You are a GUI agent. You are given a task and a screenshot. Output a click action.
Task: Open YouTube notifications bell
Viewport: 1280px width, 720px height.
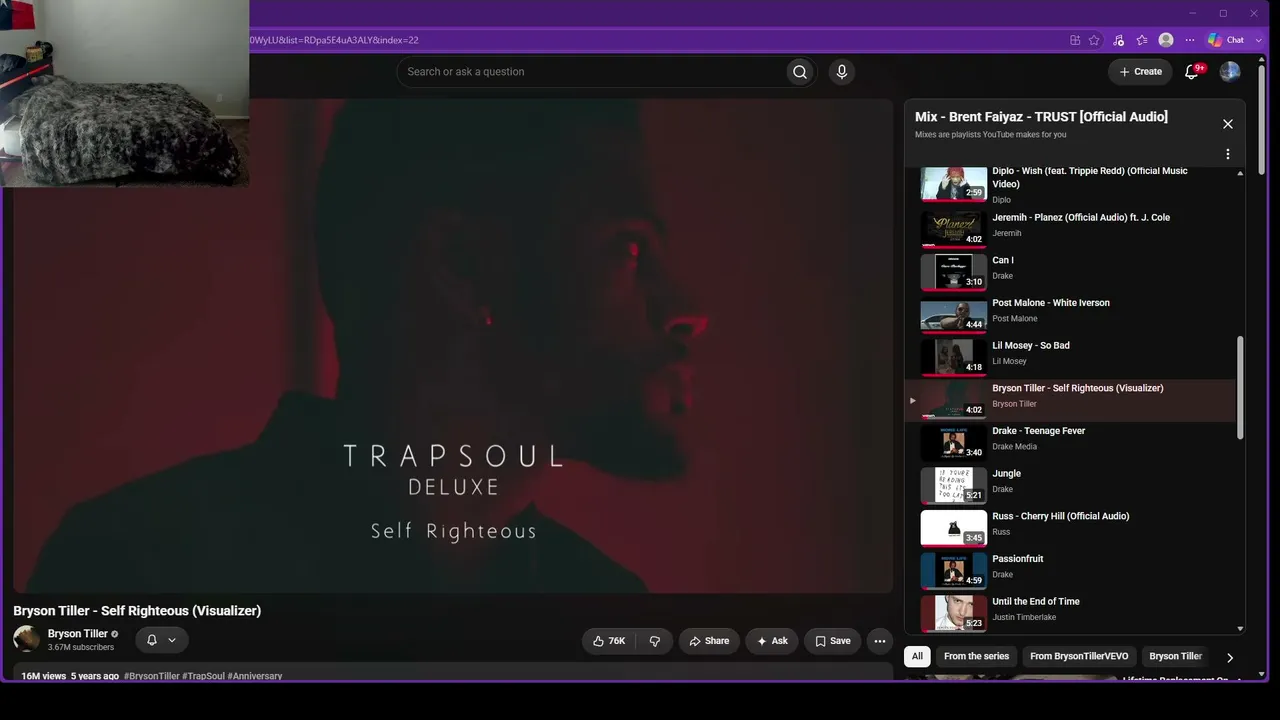[x=1191, y=72]
